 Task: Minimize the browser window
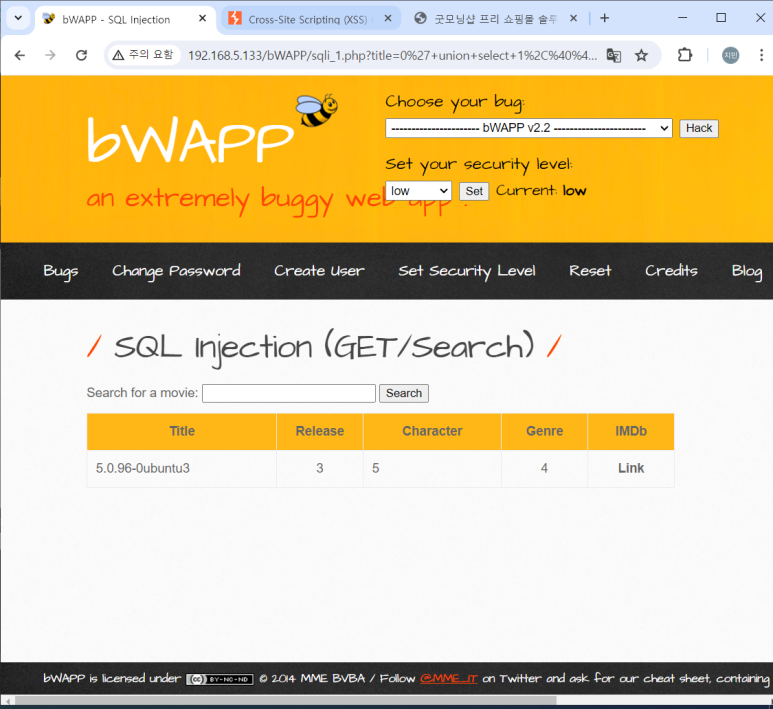tap(682, 18)
